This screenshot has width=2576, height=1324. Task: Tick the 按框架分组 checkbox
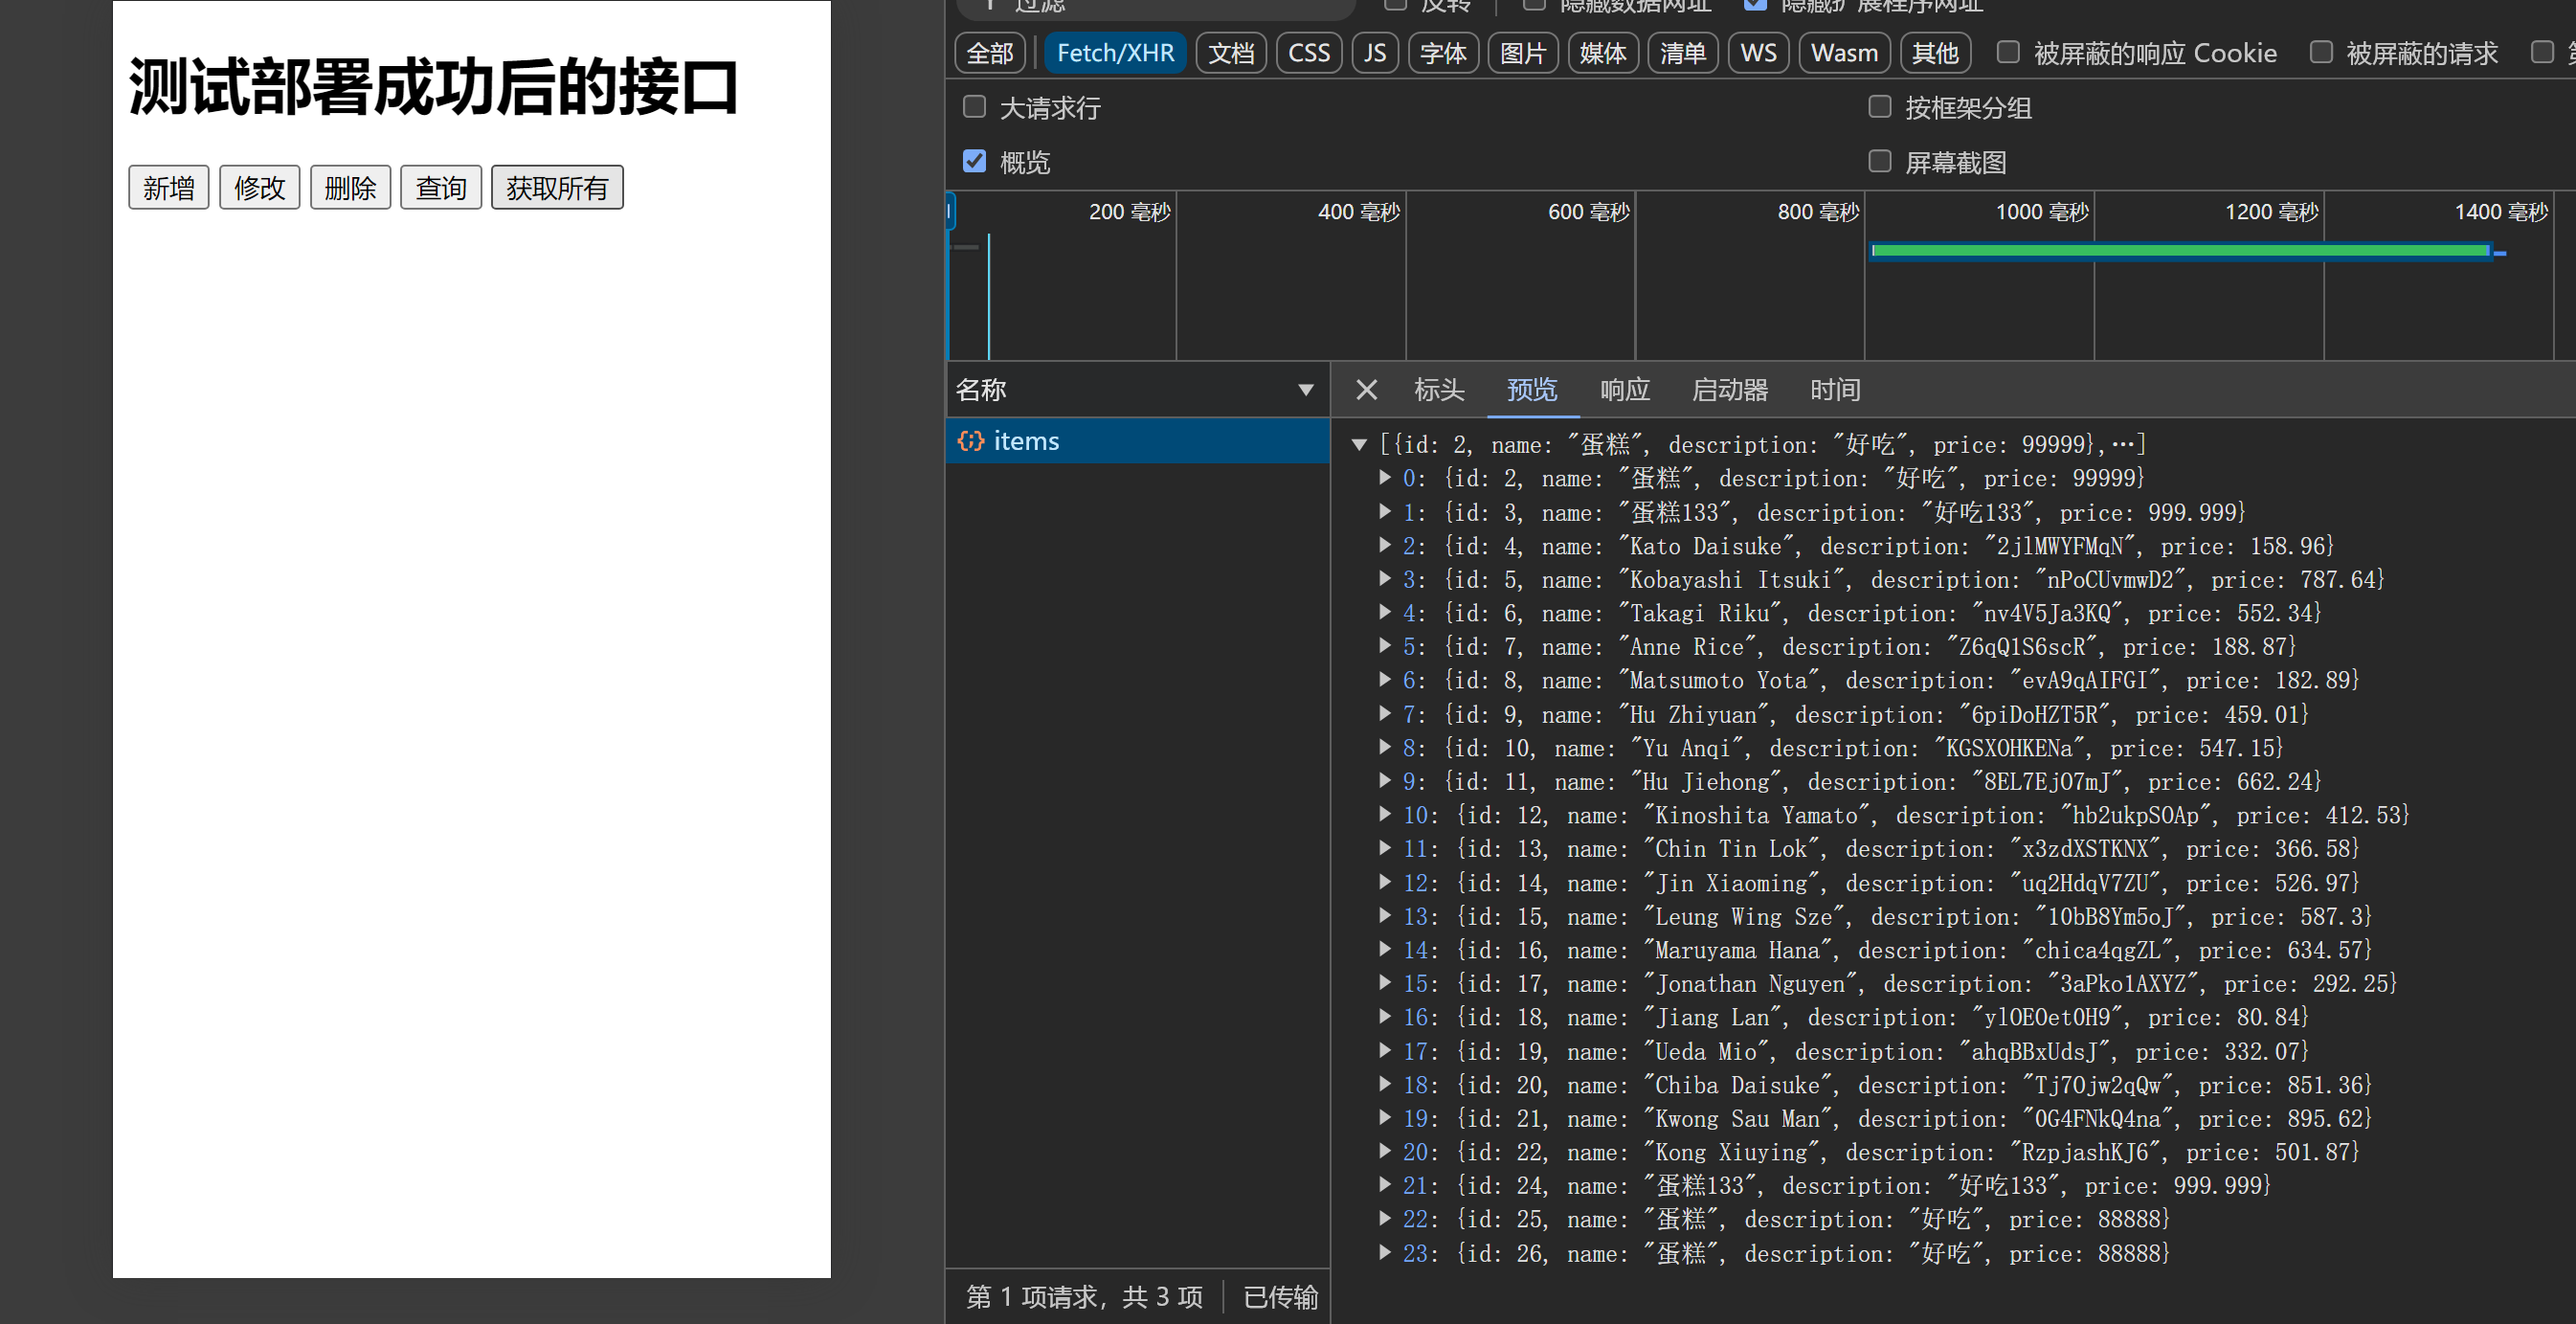(x=1880, y=107)
